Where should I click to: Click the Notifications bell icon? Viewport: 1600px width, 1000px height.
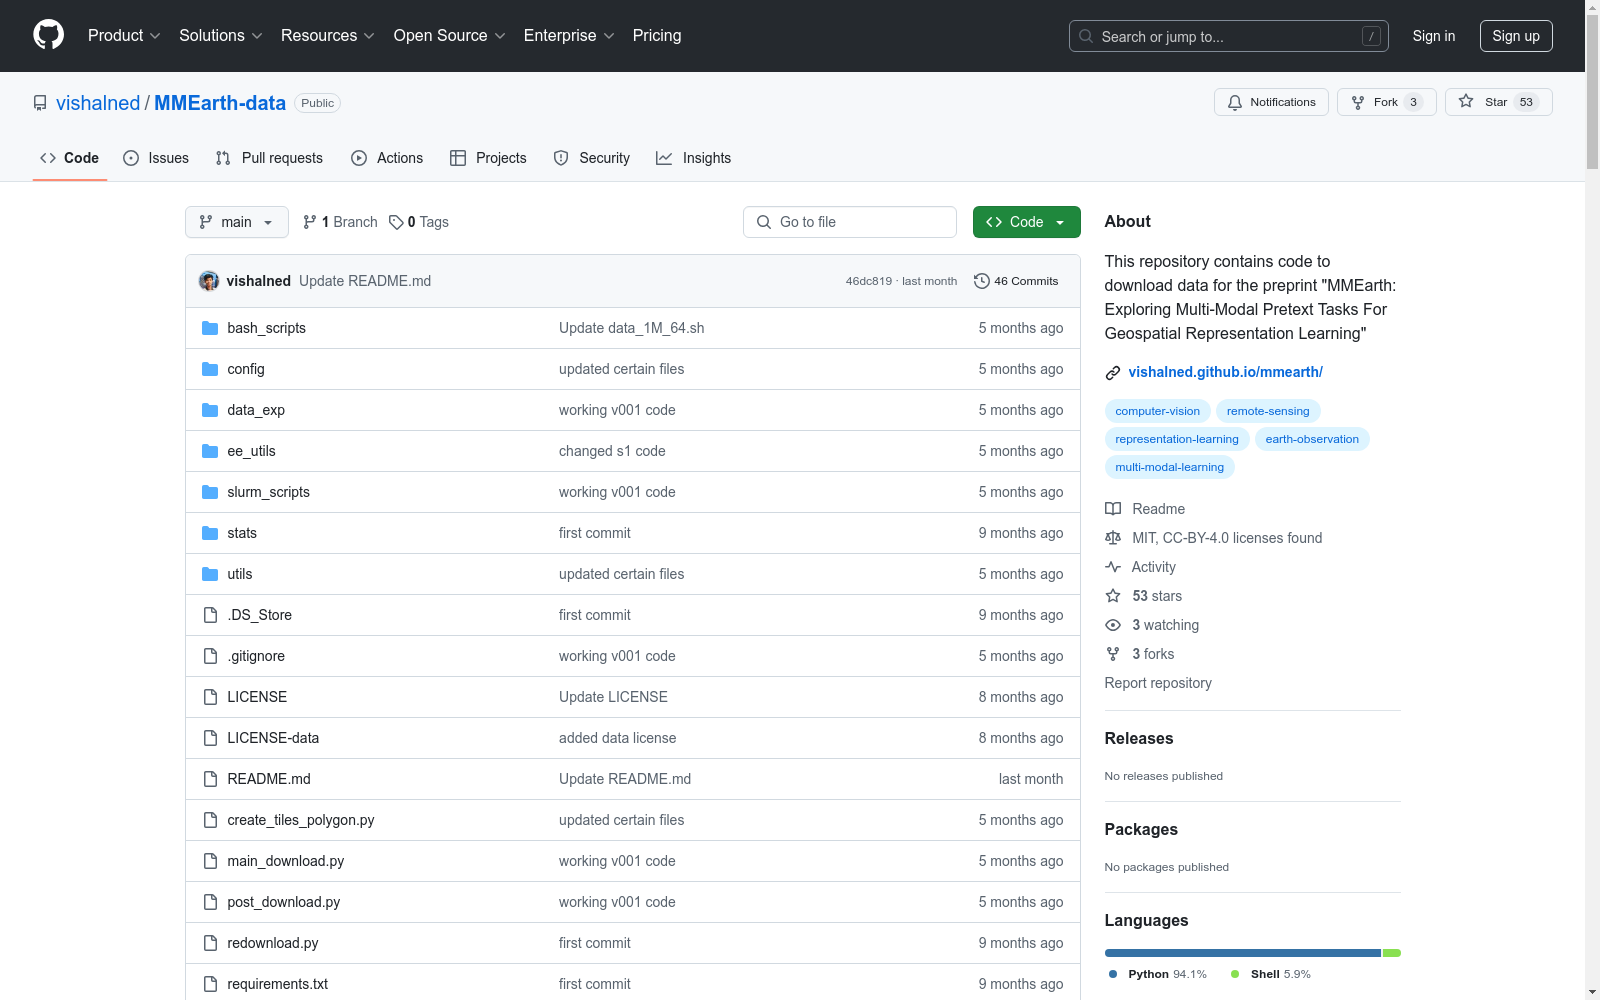click(1235, 102)
